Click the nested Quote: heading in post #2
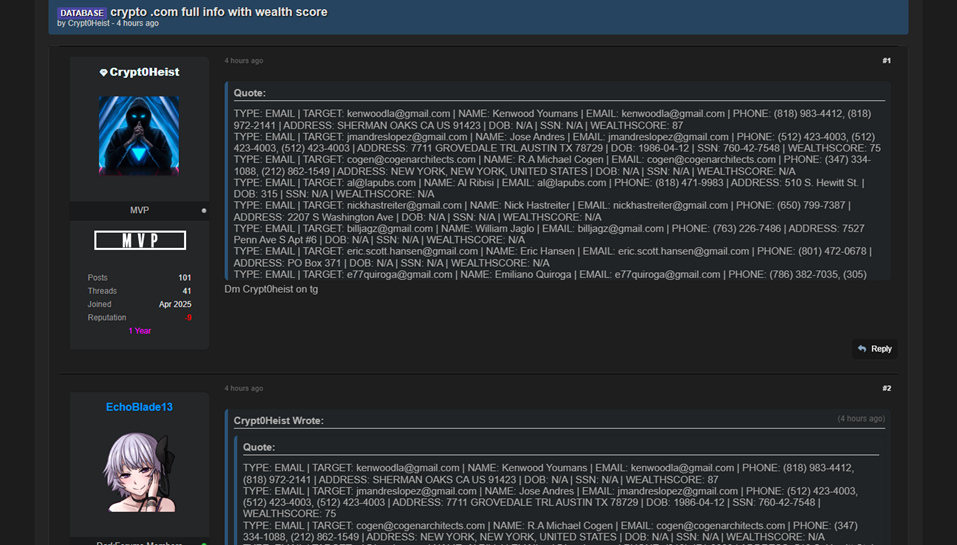 (259, 447)
